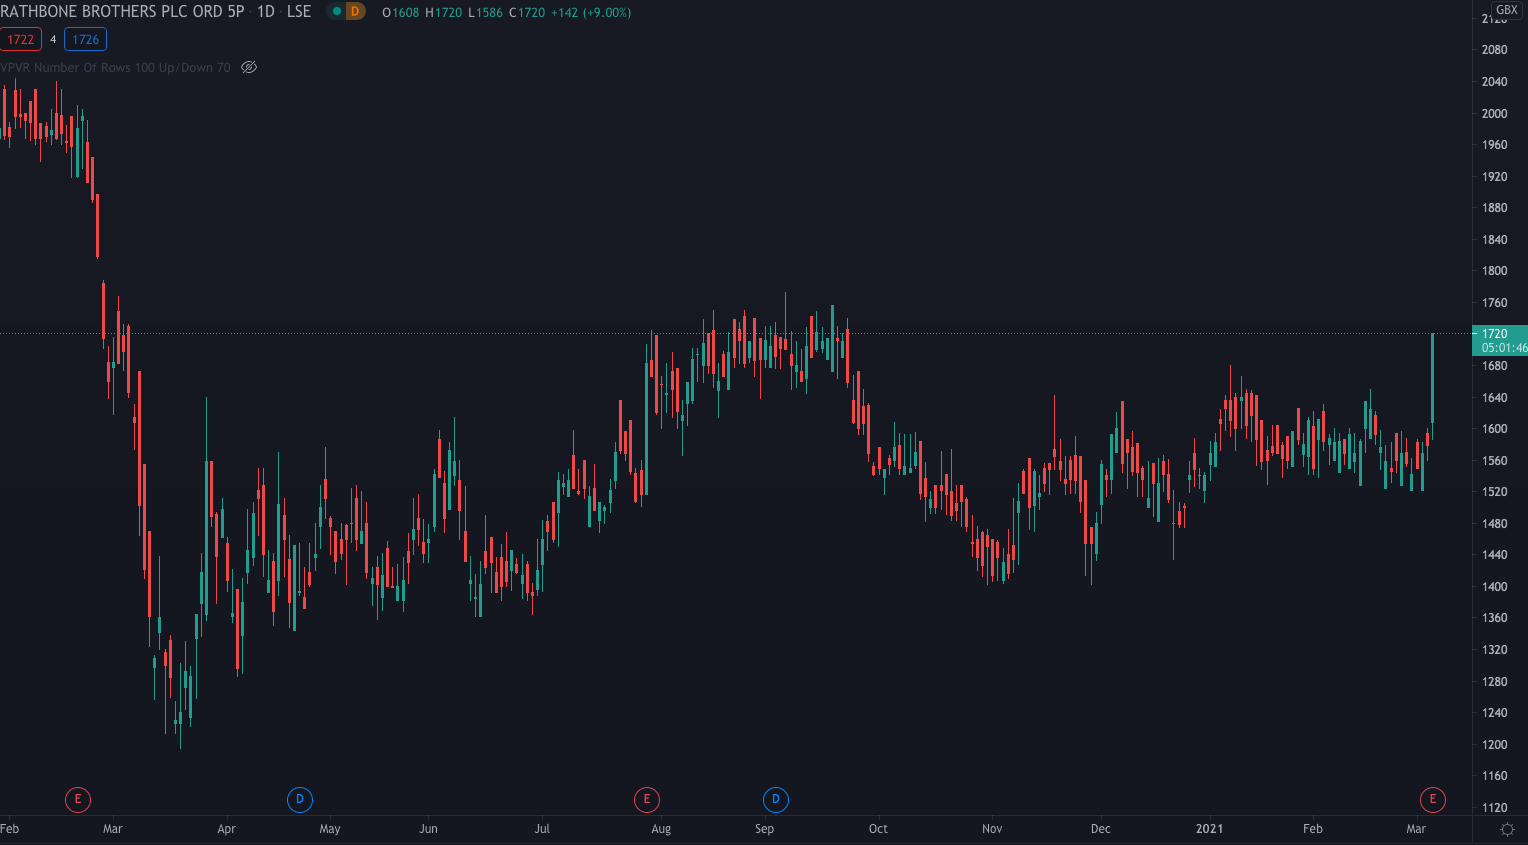Click the Rathbone Brothers PLC symbol title
Screen dimensions: 1528x845
pos(122,12)
